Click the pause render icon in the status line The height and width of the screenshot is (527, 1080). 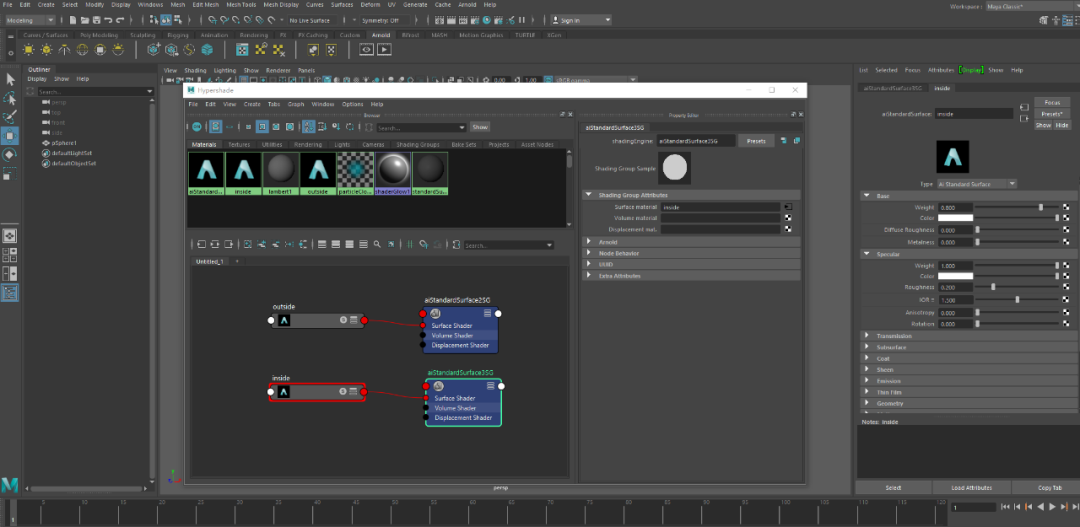[521, 21]
